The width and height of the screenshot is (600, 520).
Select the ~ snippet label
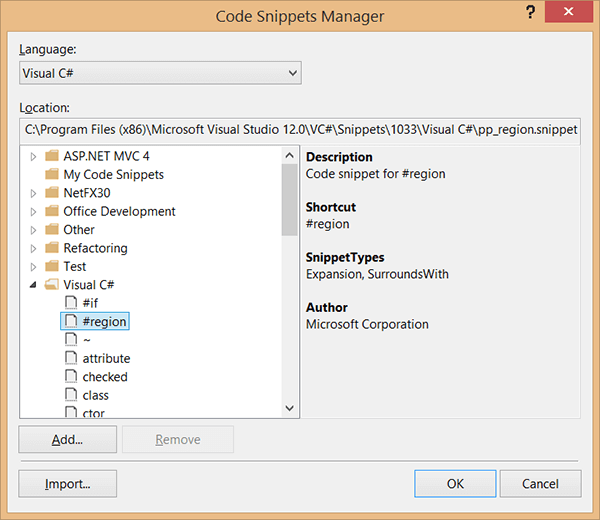[x=87, y=340]
